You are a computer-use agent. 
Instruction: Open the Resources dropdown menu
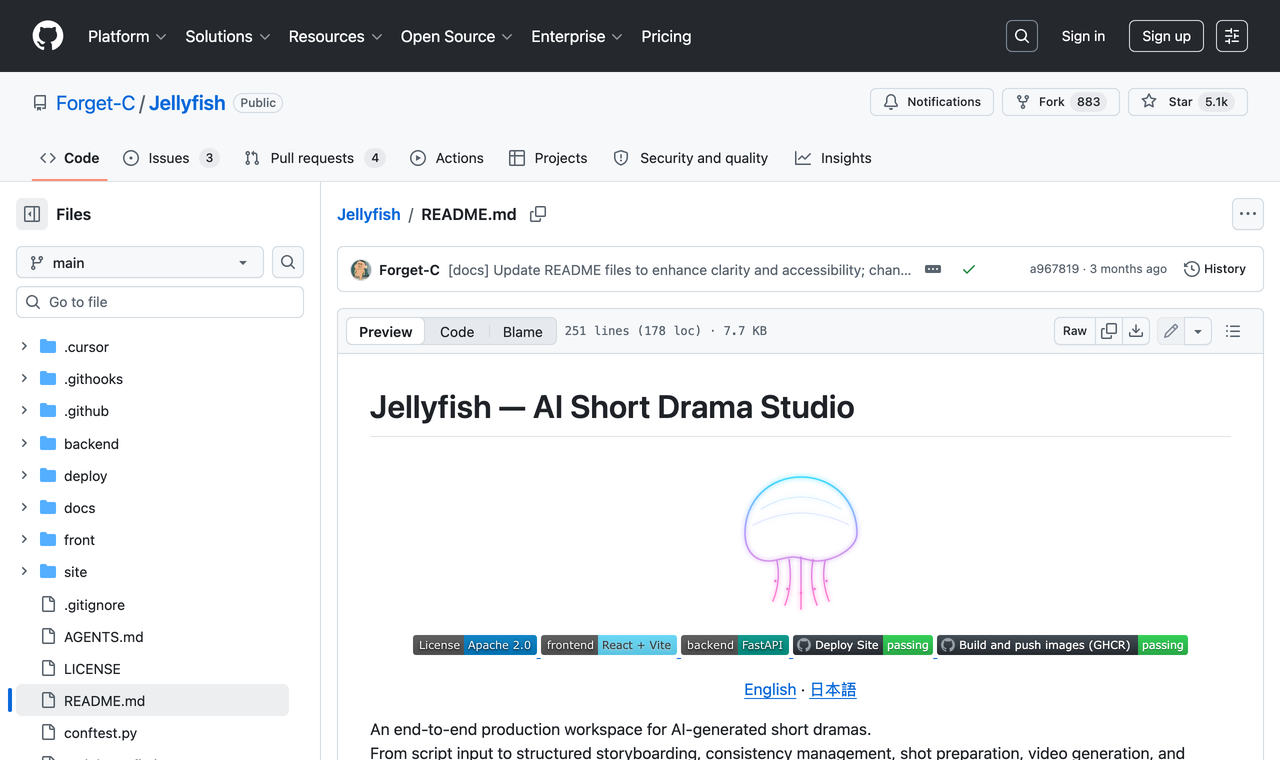335,36
